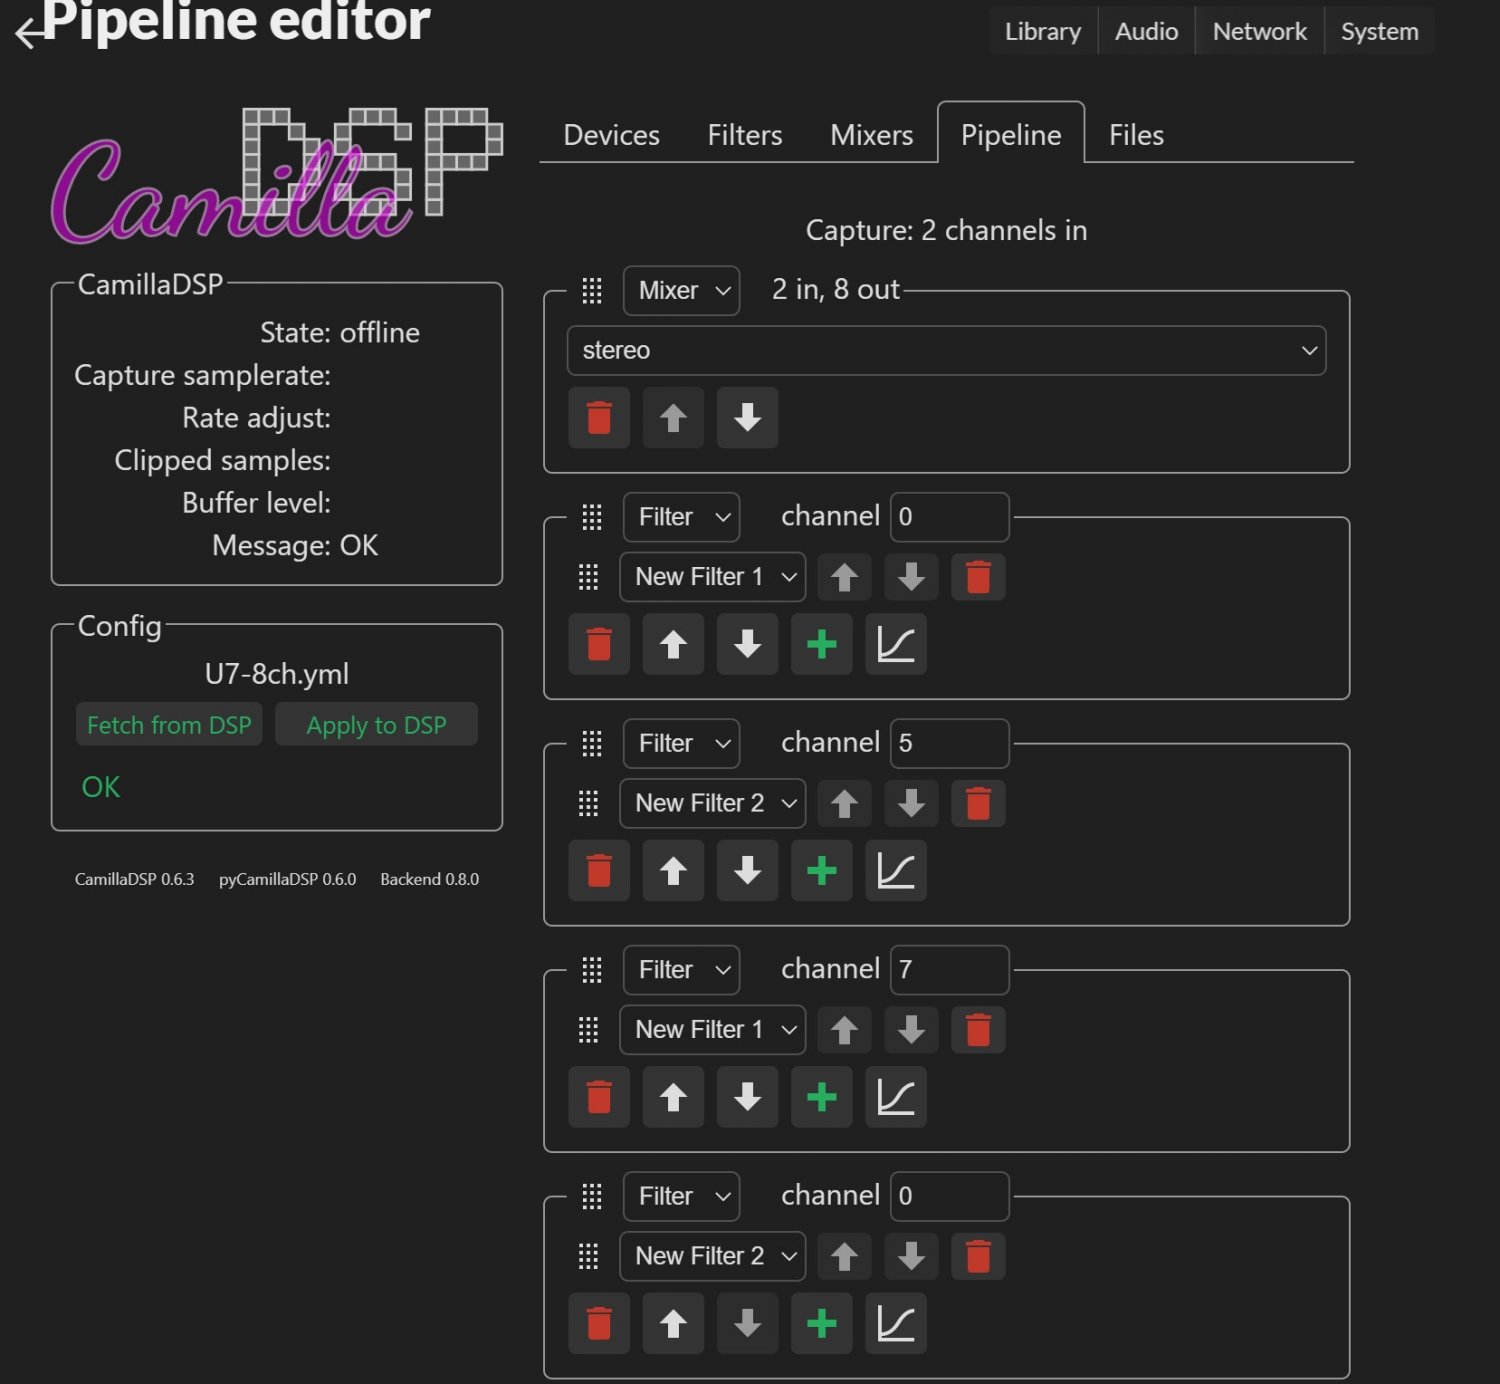This screenshot has width=1500, height=1384.
Task: Delete the channel 7 Filter step
Action: [599, 1098]
